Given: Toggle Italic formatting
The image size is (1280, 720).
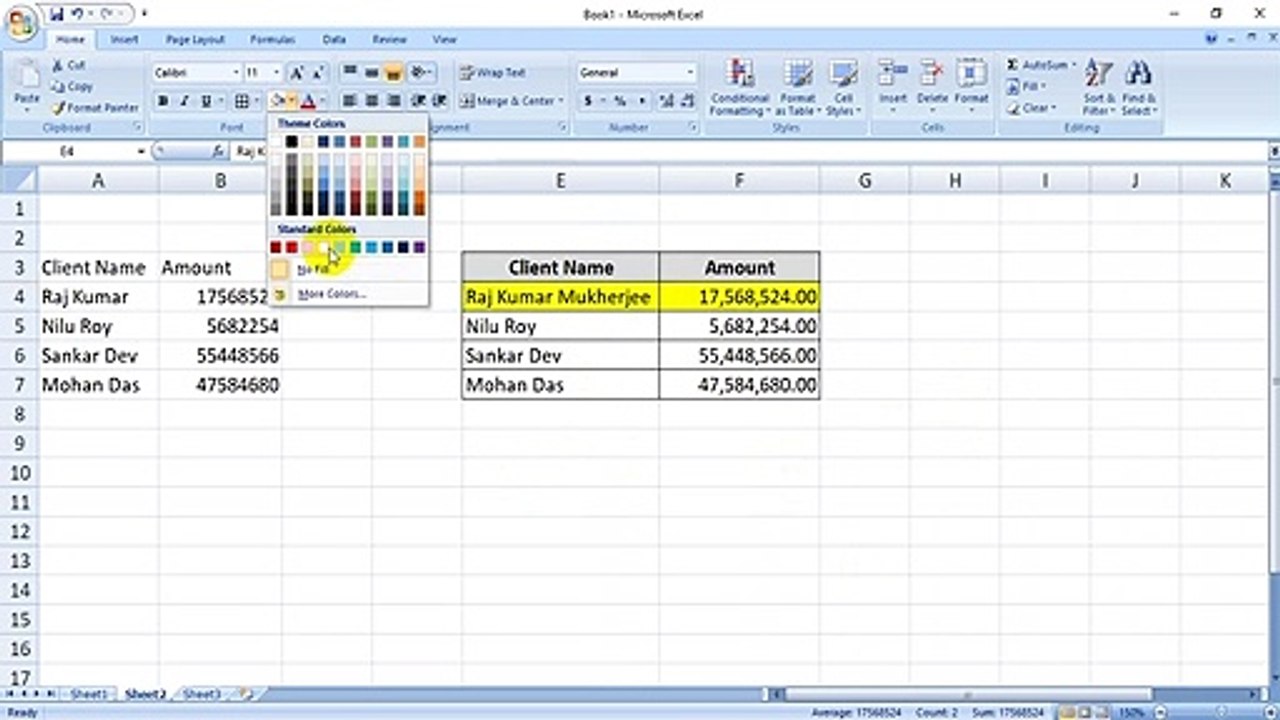Looking at the screenshot, I should click(x=185, y=101).
